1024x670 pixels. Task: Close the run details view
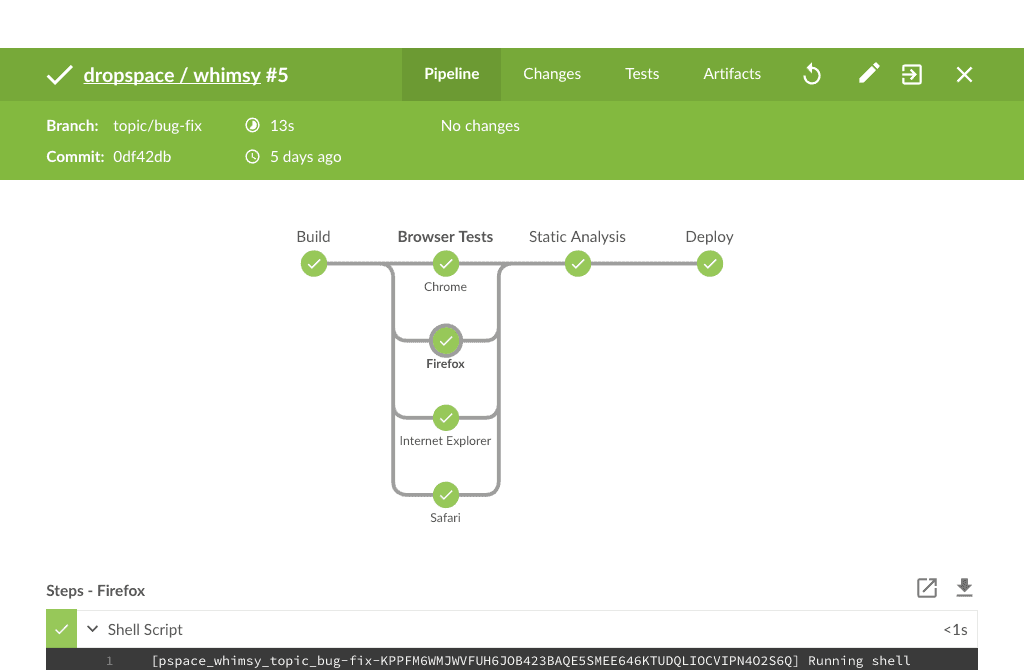click(x=964, y=74)
